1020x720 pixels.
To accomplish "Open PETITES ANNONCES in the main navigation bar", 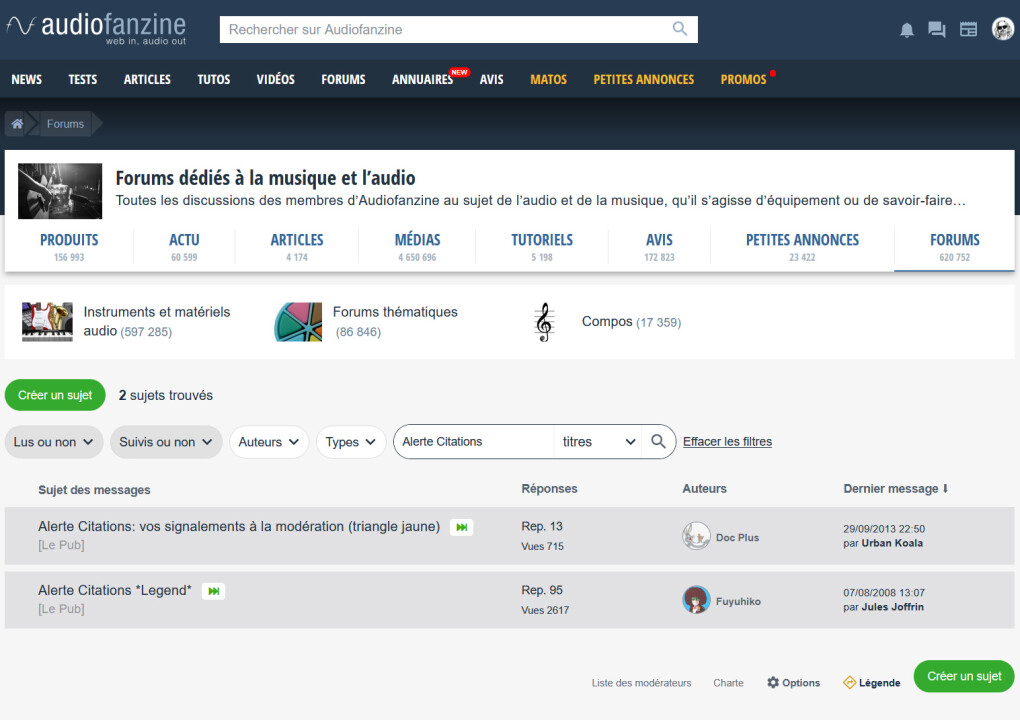I will pyautogui.click(x=643, y=79).
